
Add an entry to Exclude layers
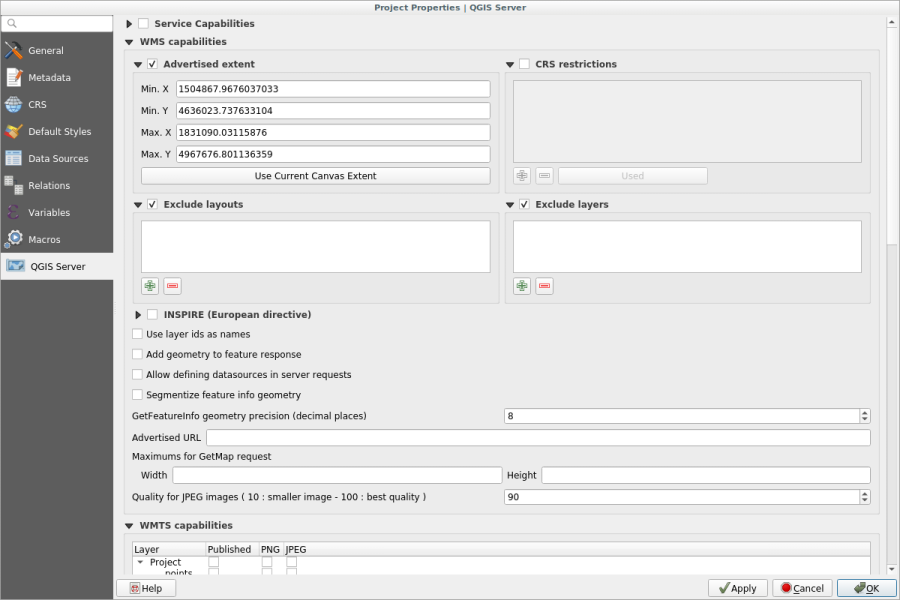pyautogui.click(x=521, y=286)
